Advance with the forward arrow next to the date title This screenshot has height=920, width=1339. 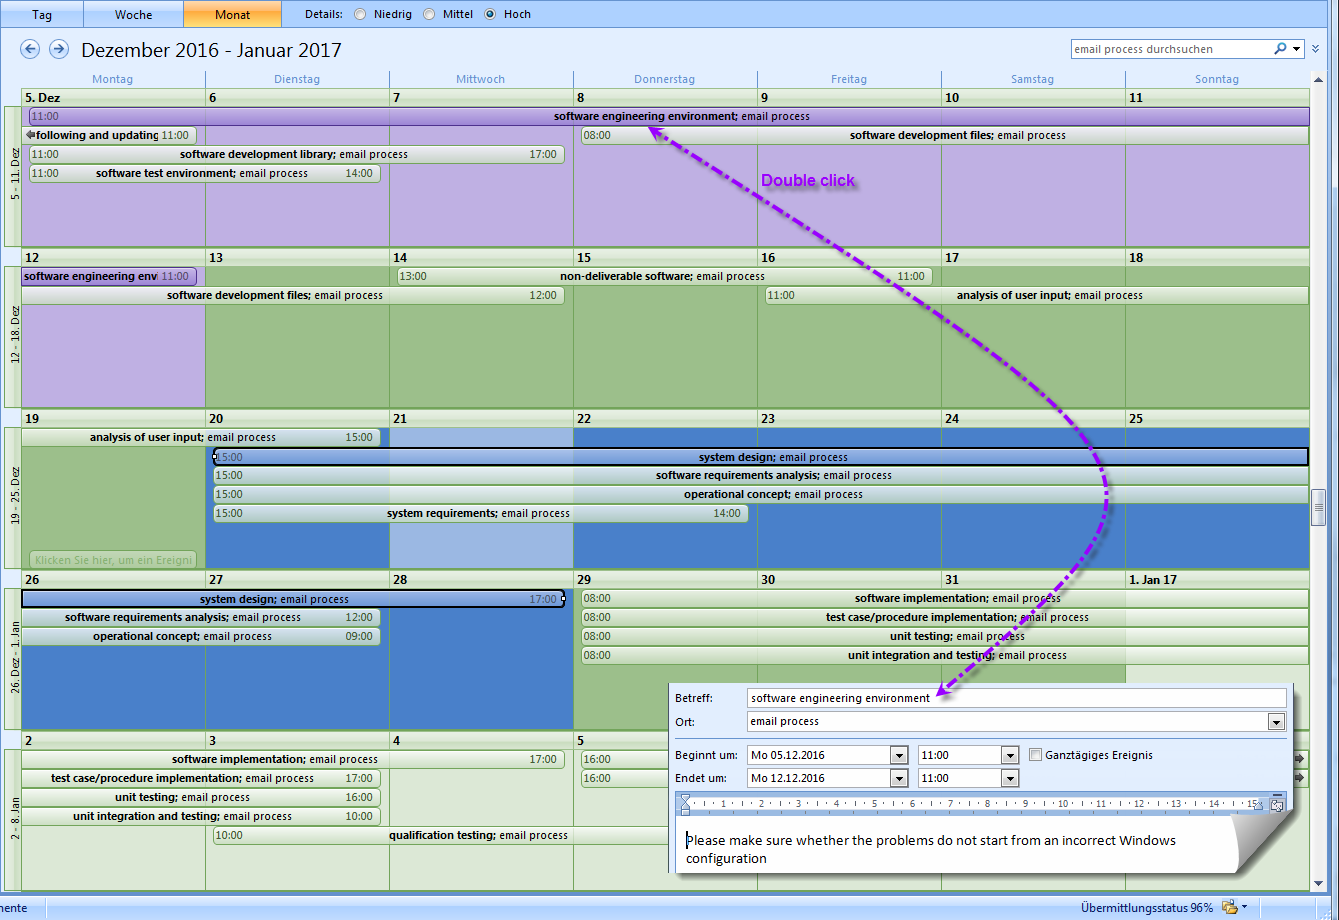59,49
